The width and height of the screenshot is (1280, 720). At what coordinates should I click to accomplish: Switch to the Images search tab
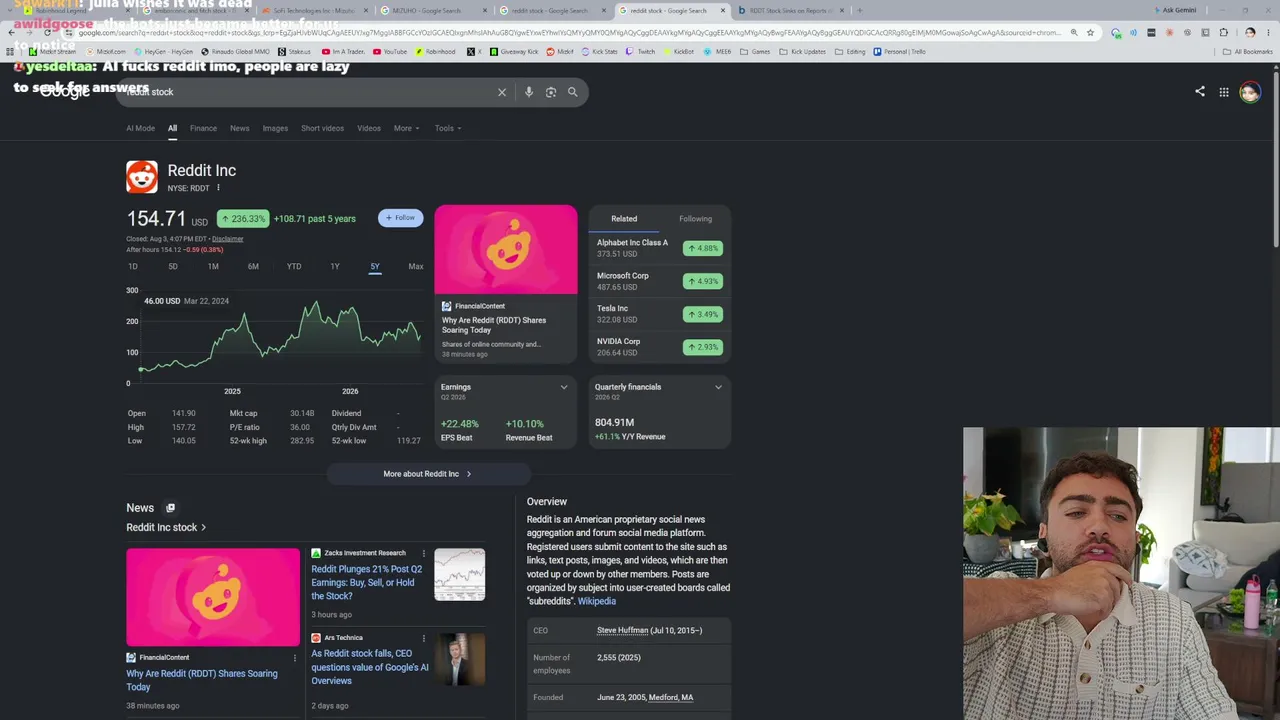point(275,128)
